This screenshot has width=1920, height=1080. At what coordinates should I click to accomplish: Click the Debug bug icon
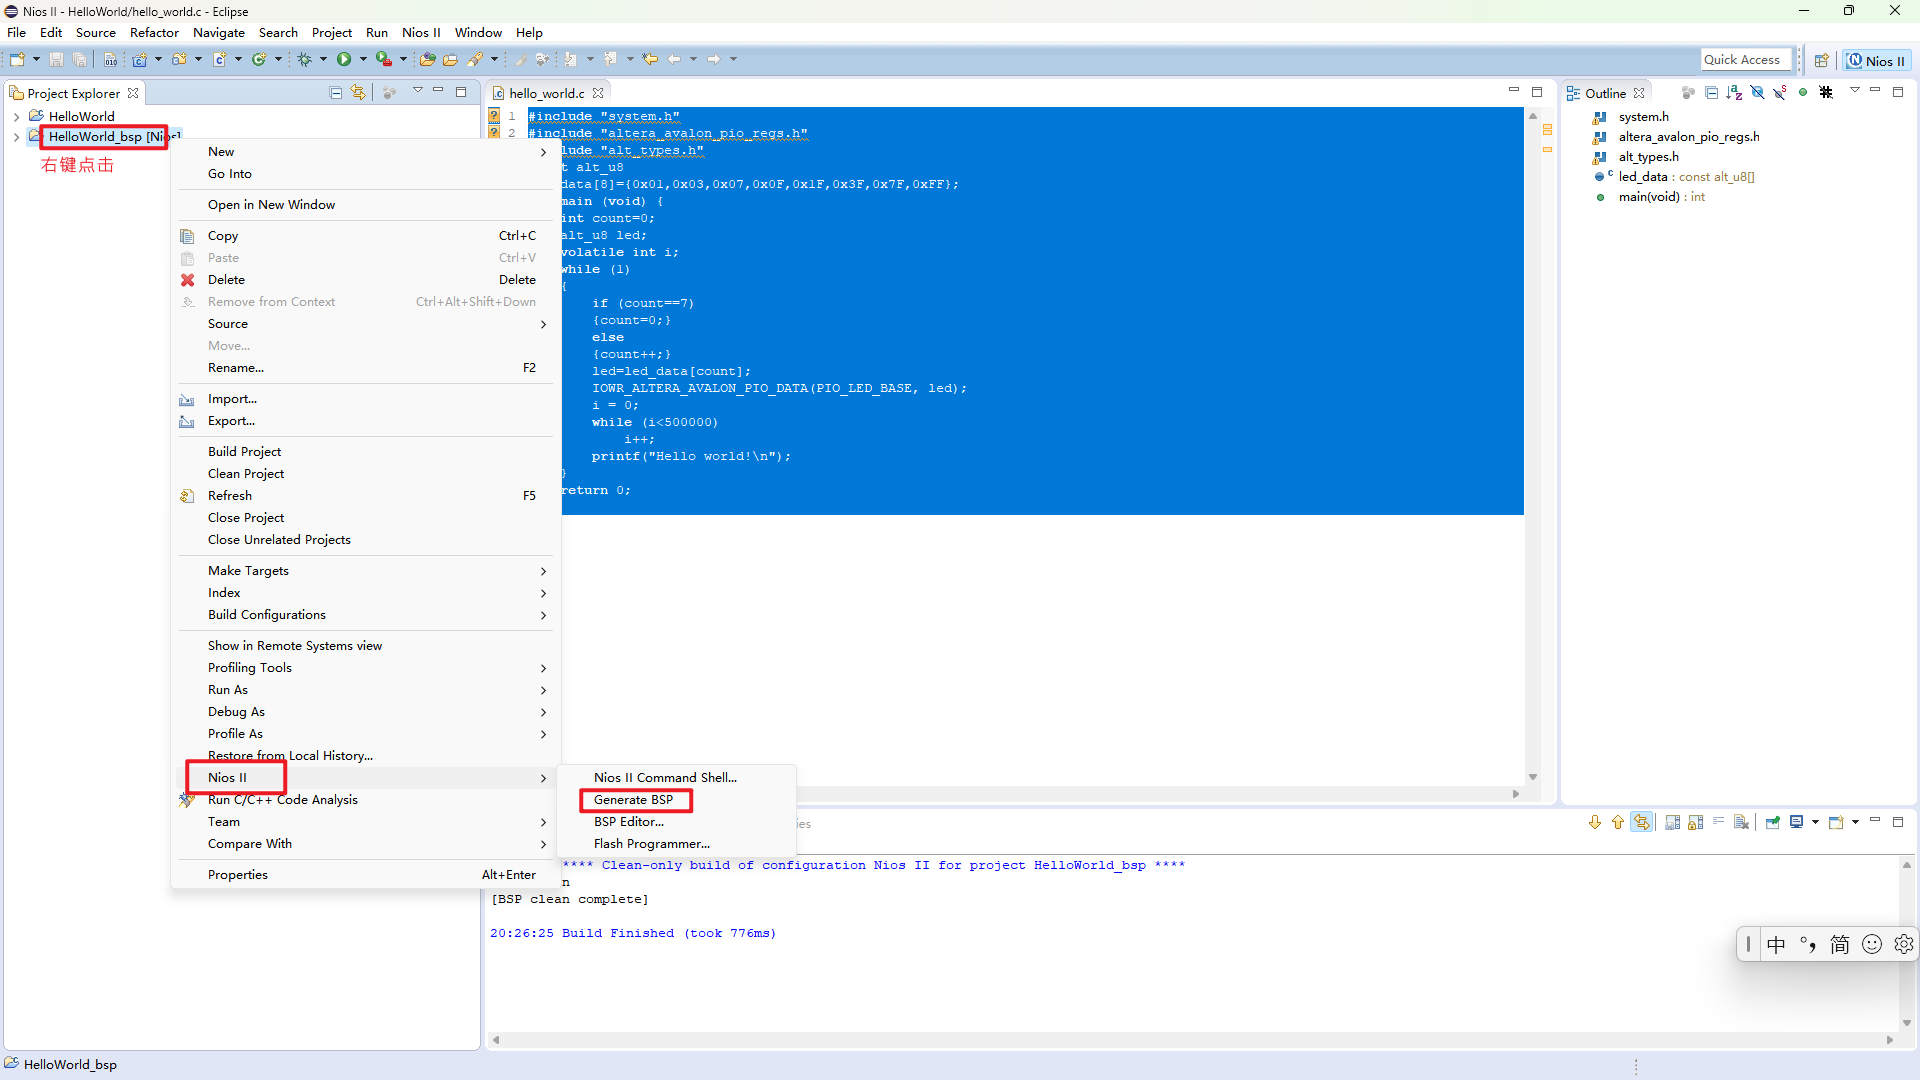305,60
